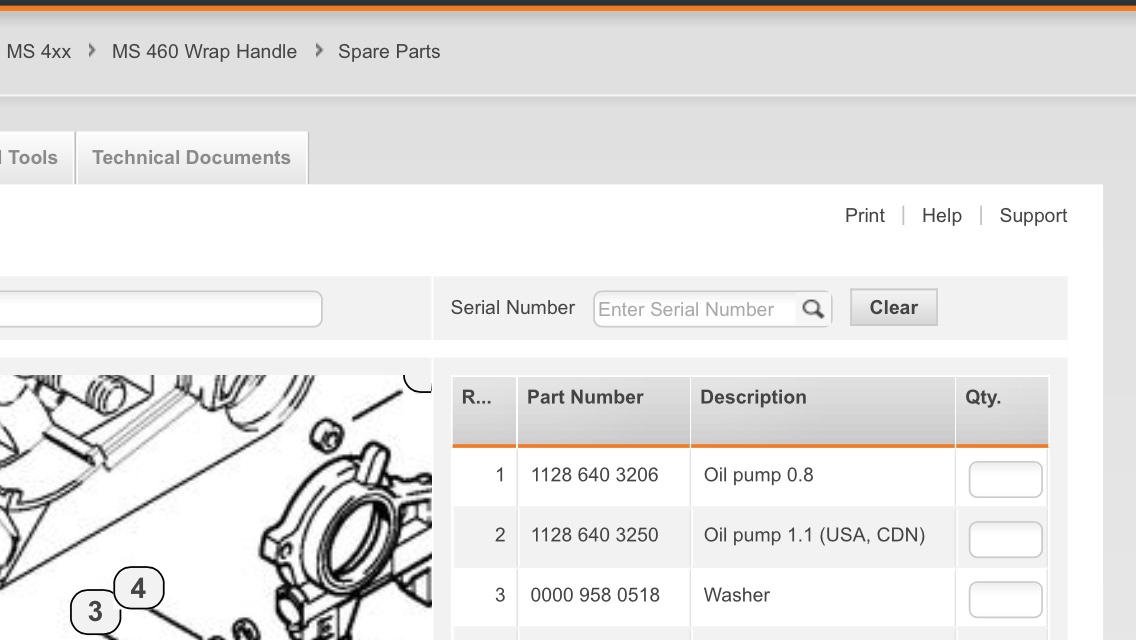Click the Qty. column header
This screenshot has height=640, width=1136.
click(x=1002, y=410)
